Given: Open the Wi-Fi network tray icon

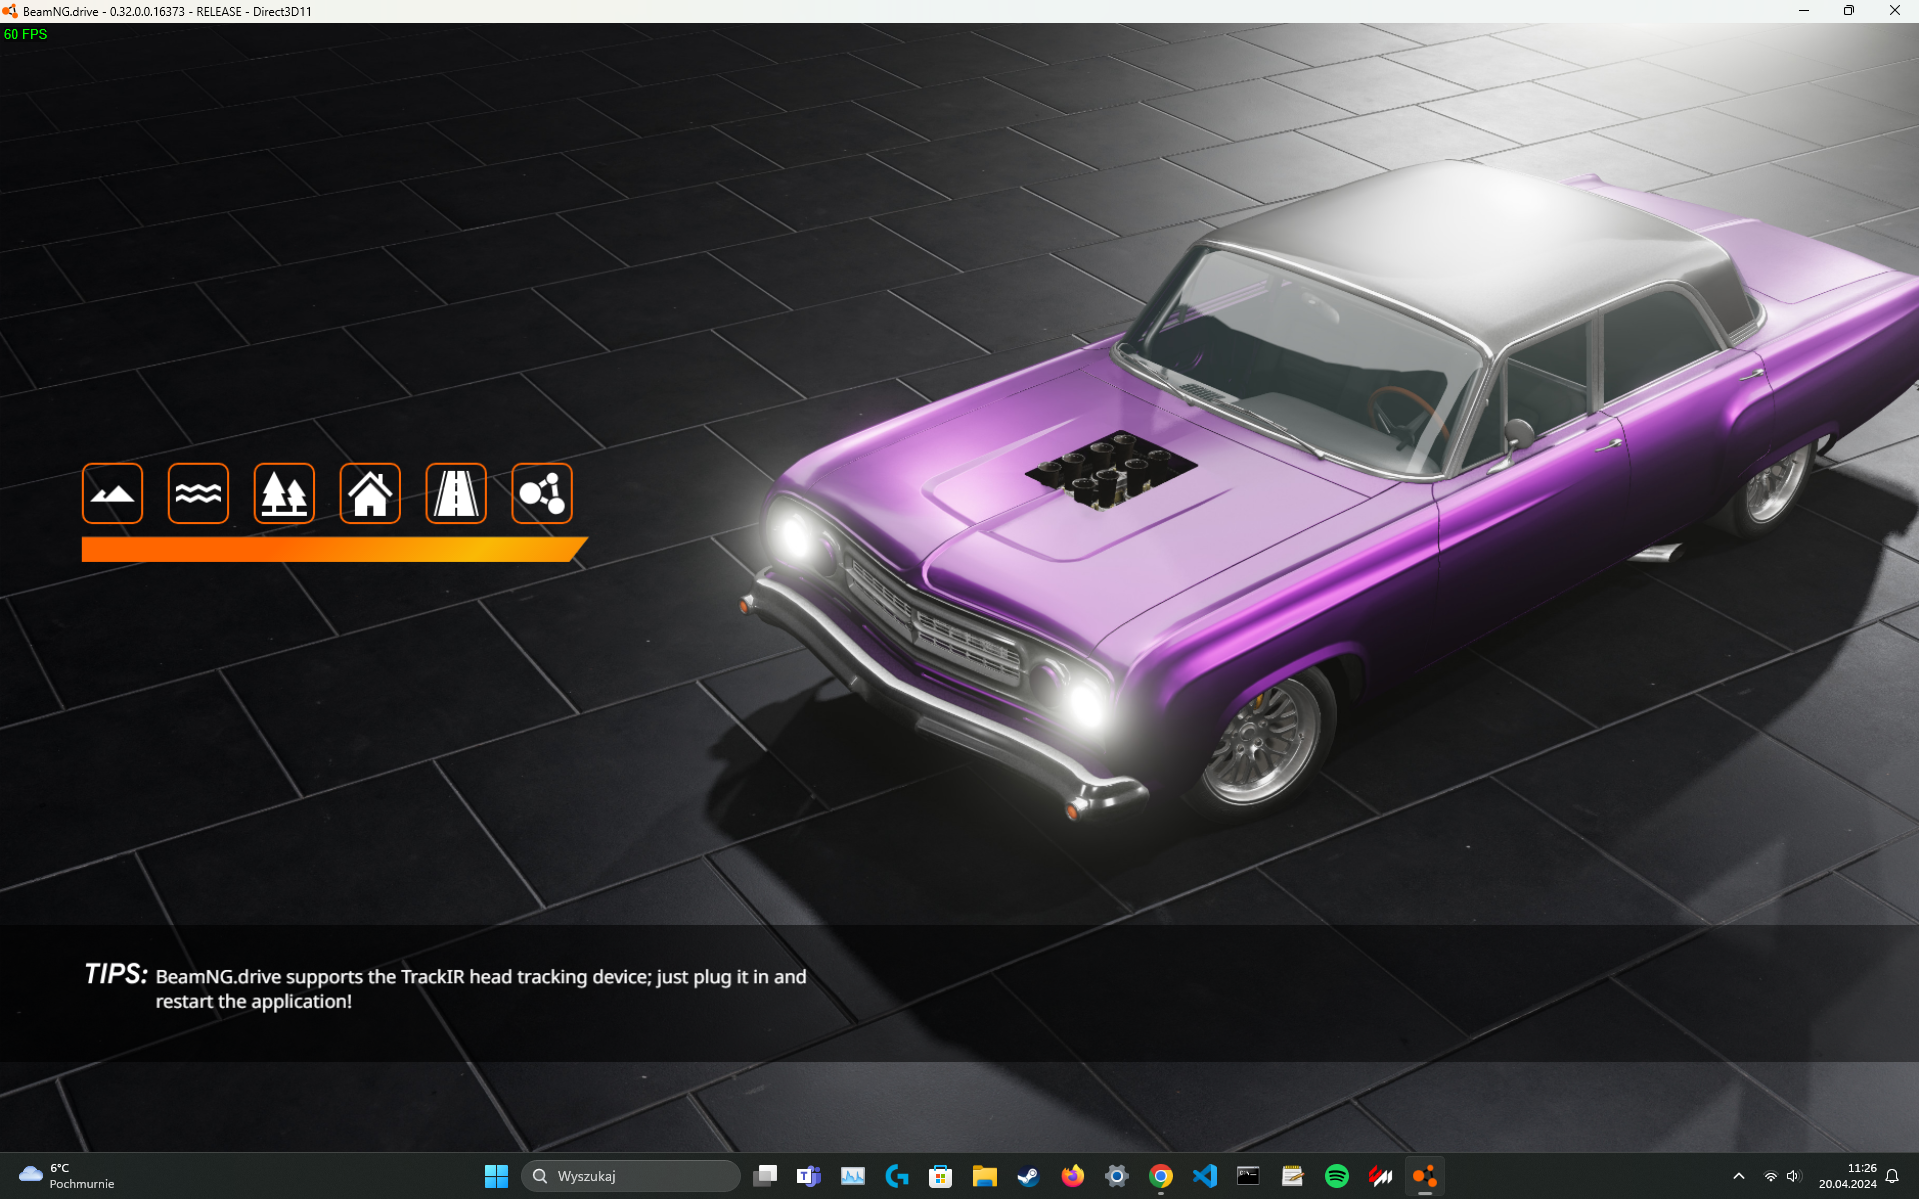Looking at the screenshot, I should coord(1770,1176).
